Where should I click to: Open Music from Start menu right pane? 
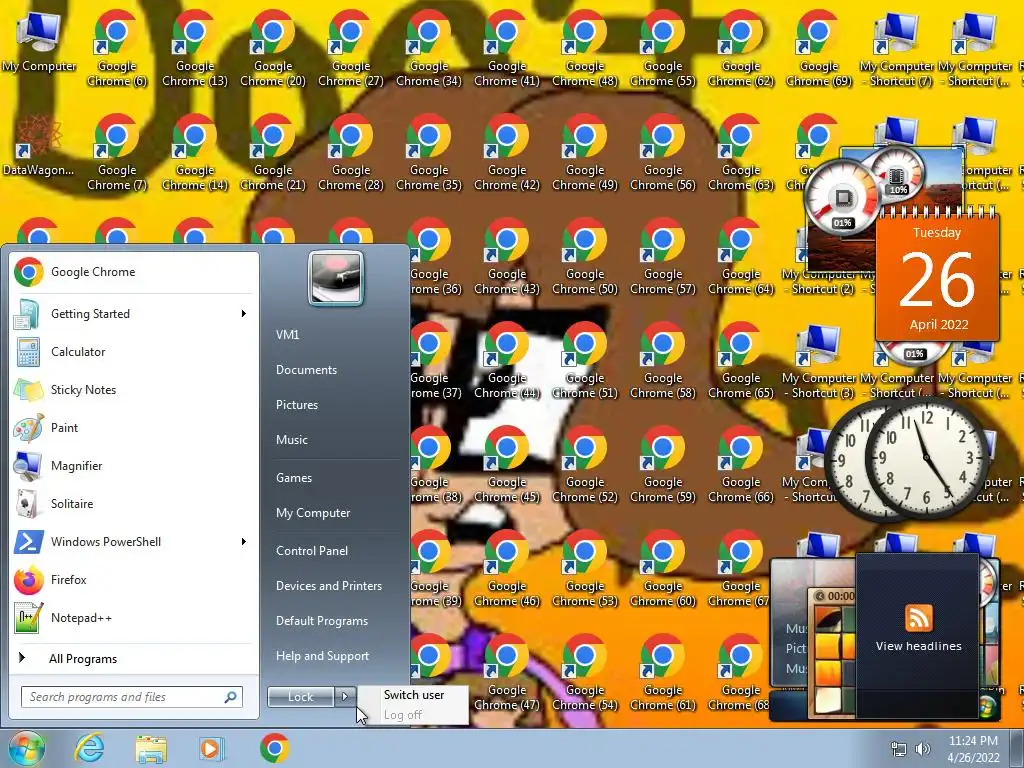point(291,440)
